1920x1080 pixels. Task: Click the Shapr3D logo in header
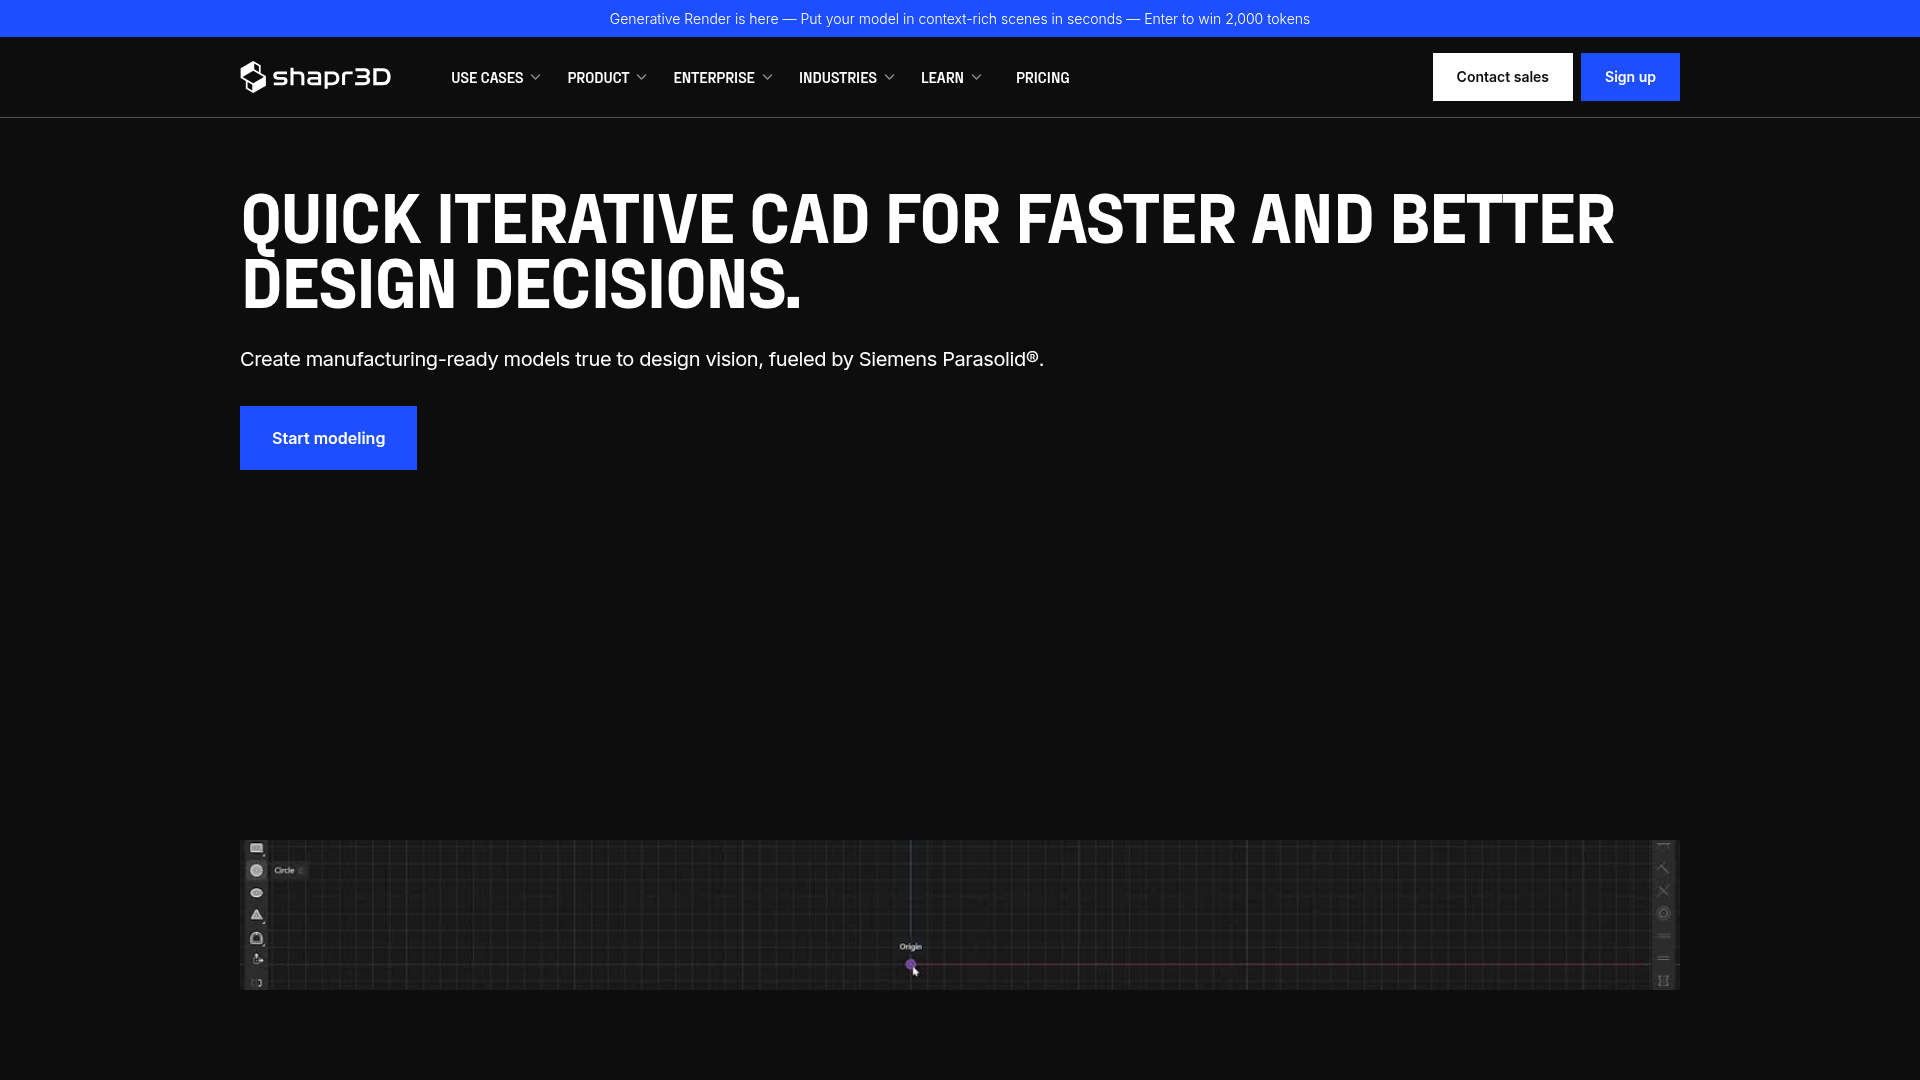click(315, 77)
